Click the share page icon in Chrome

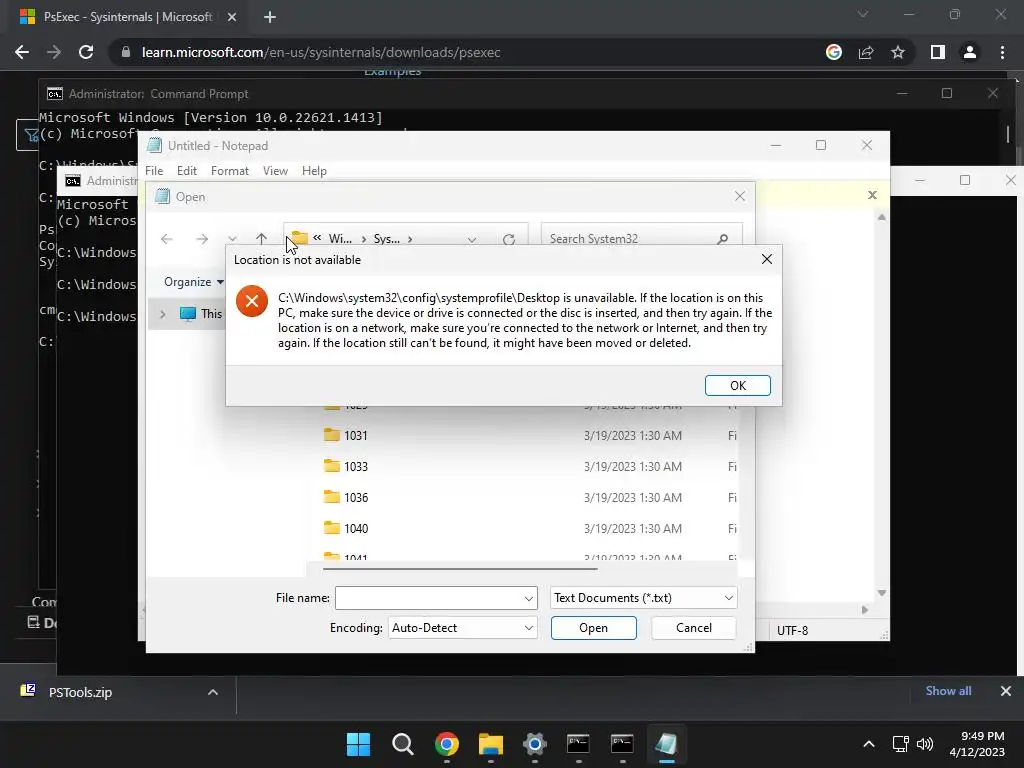866,52
